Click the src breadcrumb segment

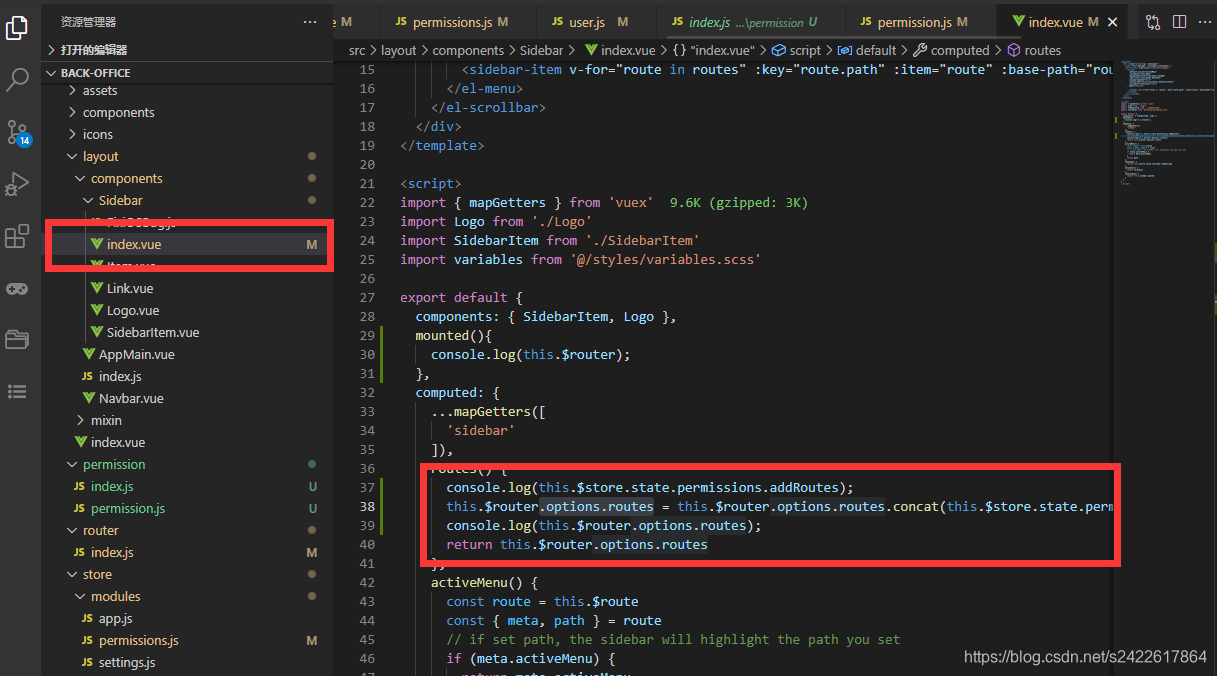357,50
